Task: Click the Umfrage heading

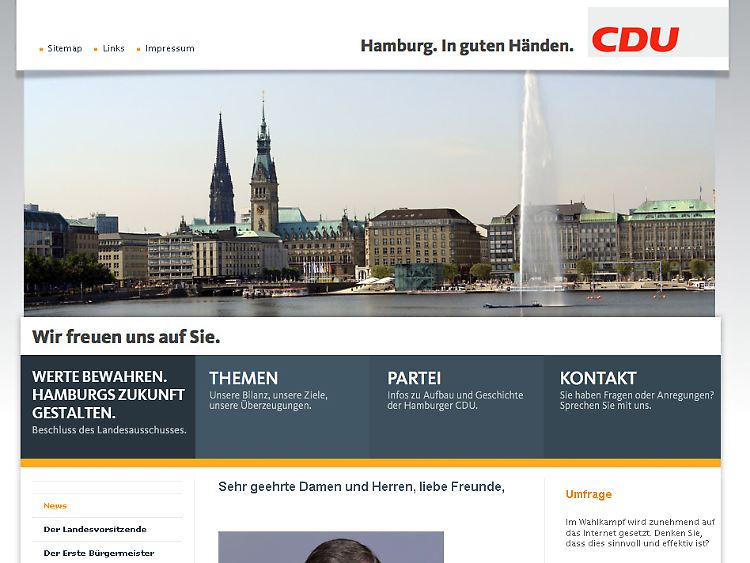Action: click(x=588, y=494)
